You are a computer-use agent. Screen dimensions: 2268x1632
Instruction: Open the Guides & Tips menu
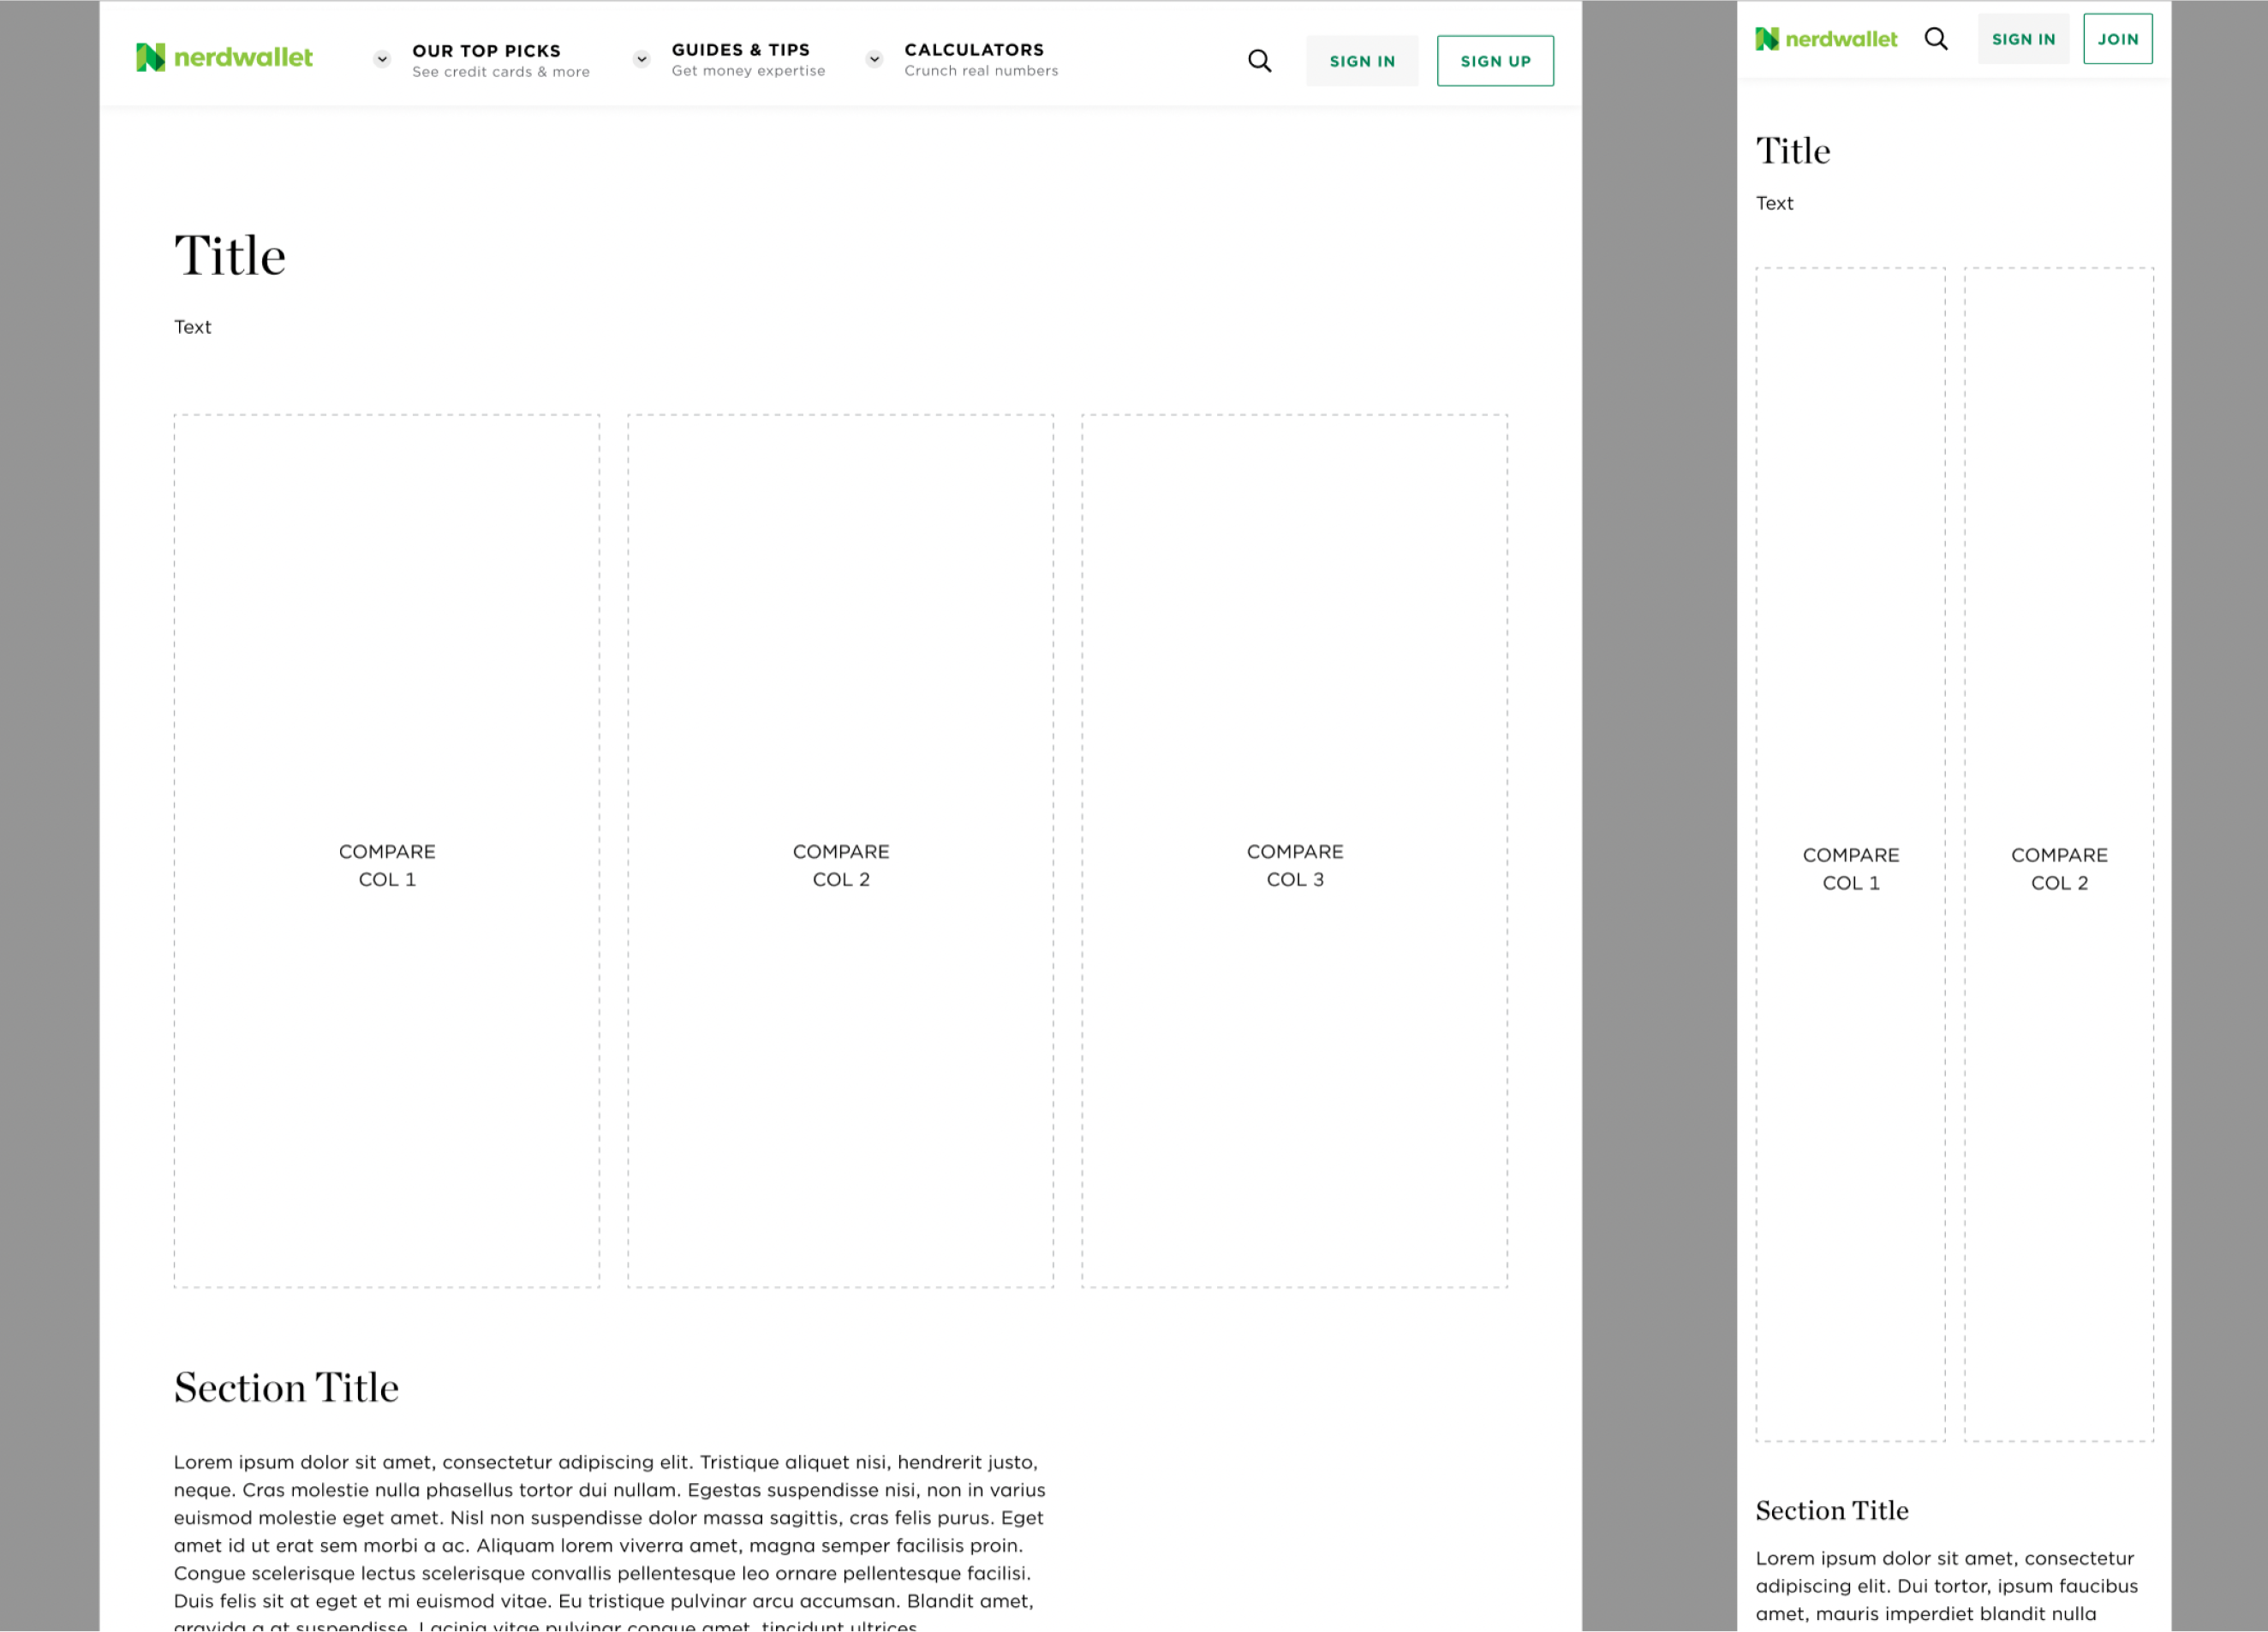[x=740, y=50]
